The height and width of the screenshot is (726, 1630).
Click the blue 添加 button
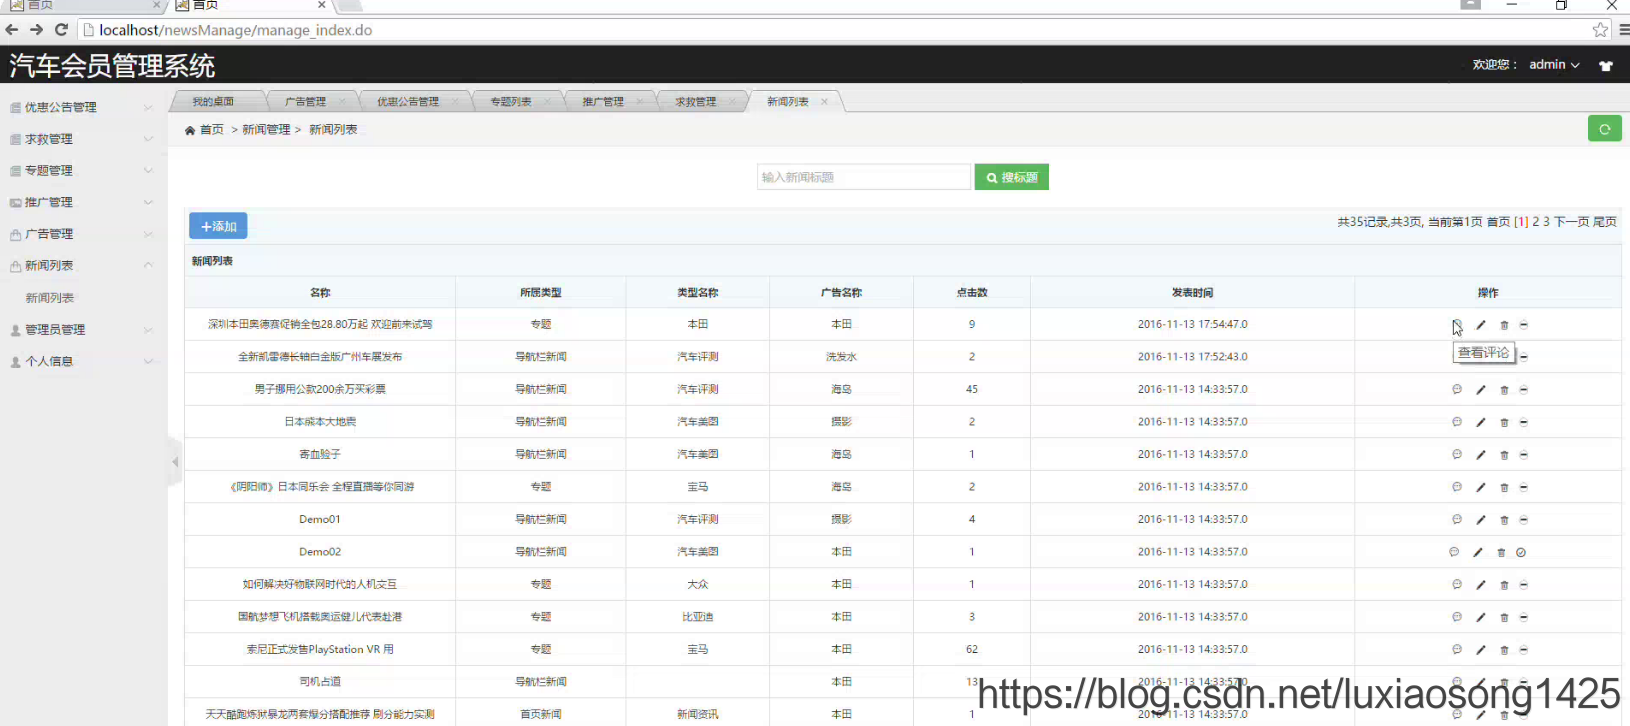(x=218, y=227)
